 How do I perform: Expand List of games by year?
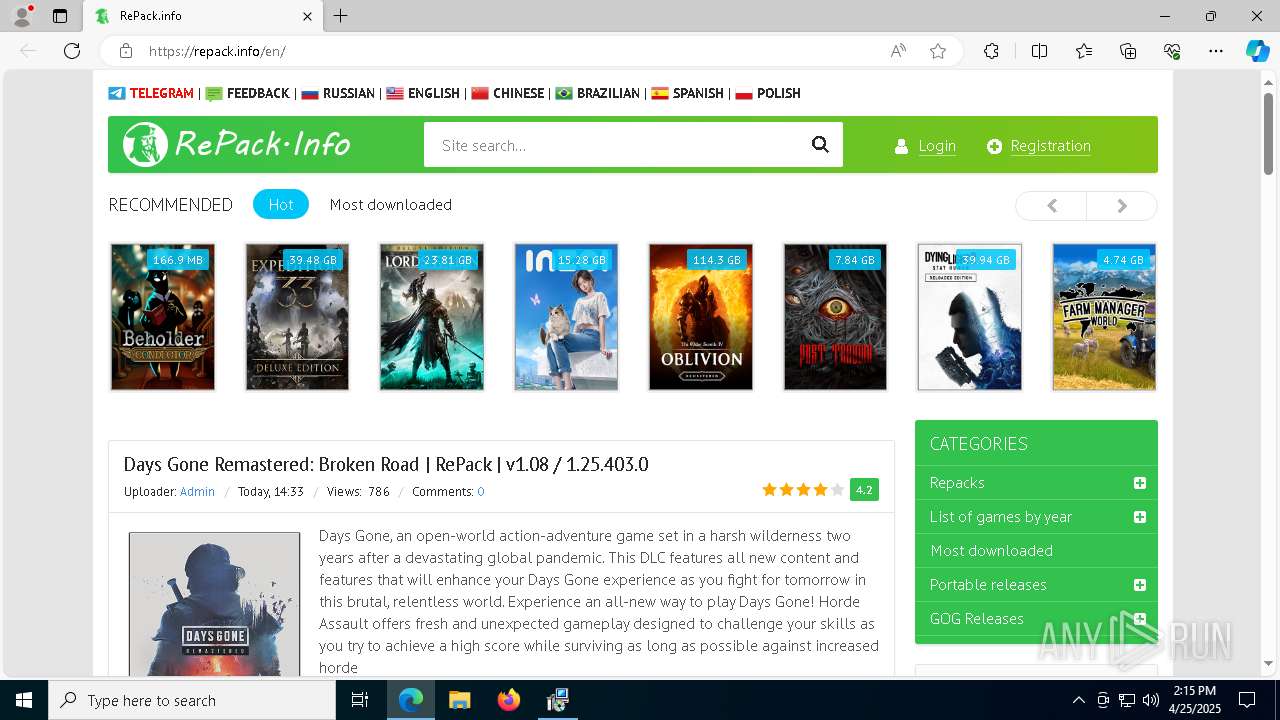[1139, 517]
